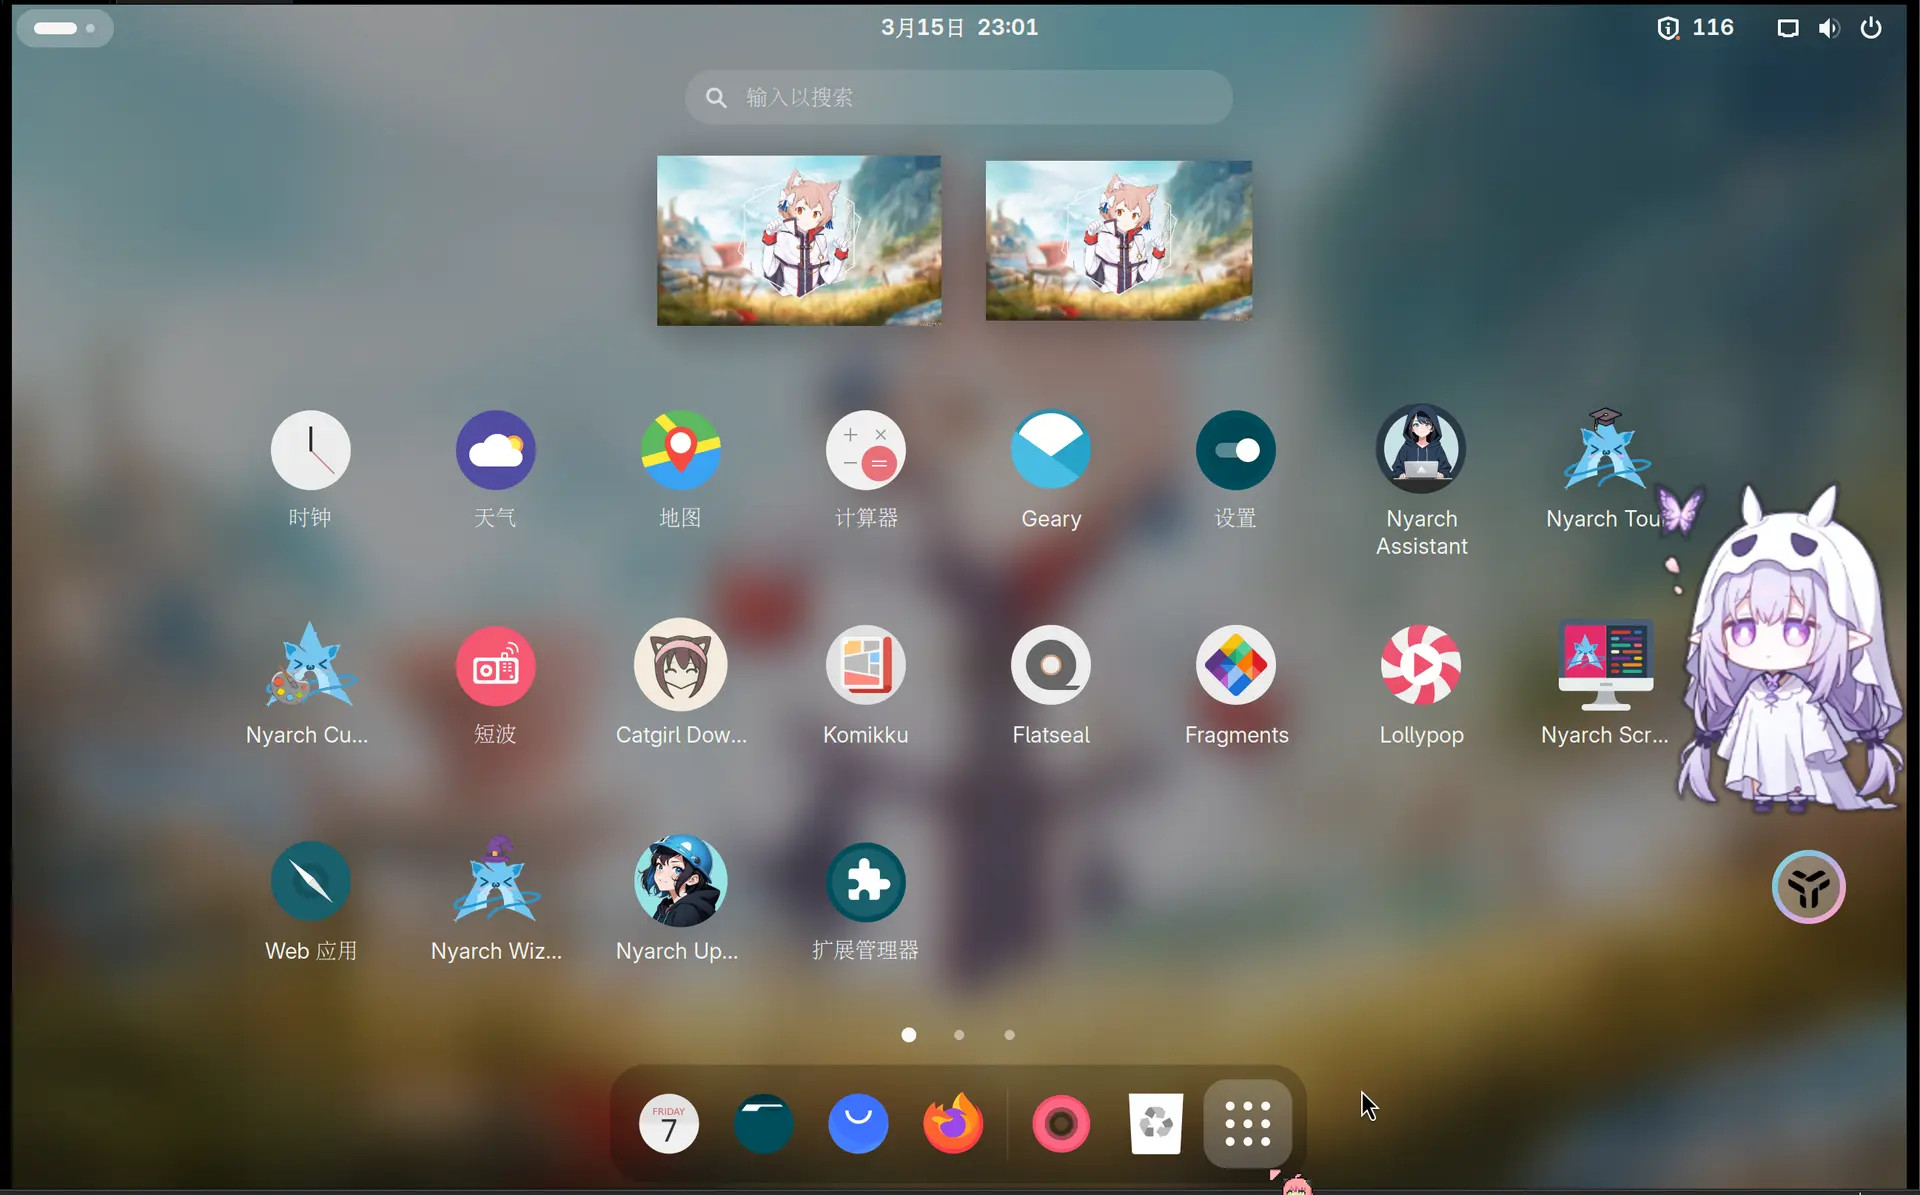Click the 输入以搜索 search field

pos(958,97)
